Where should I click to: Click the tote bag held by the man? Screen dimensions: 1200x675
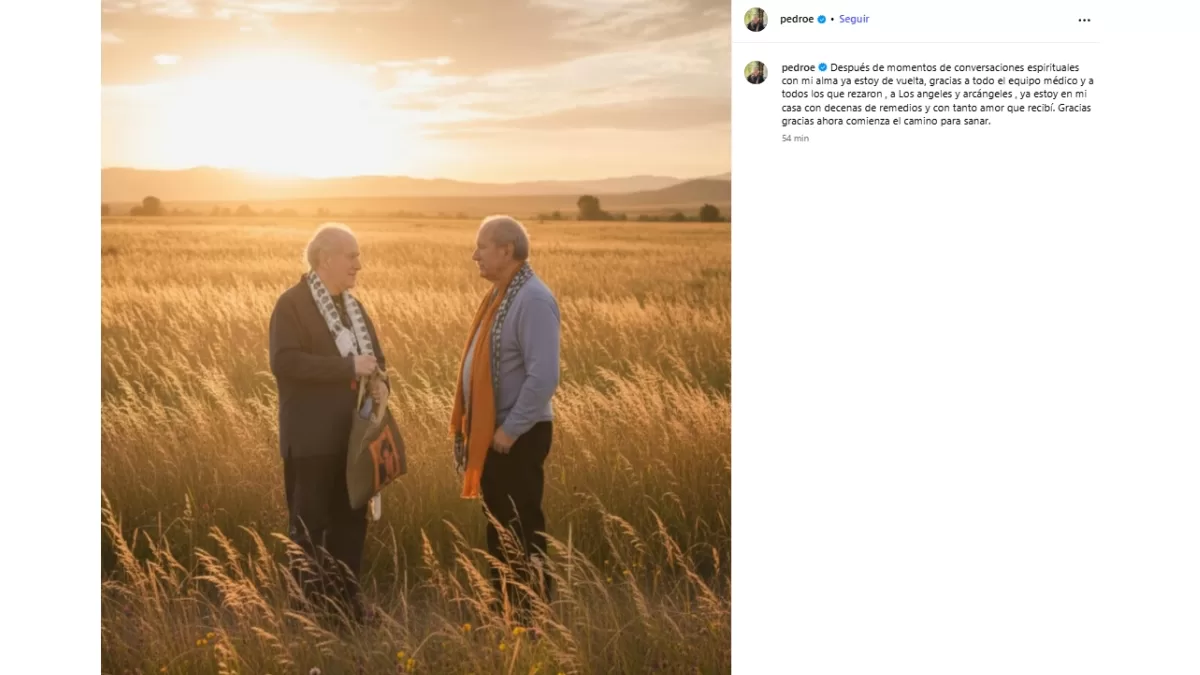[x=375, y=445]
